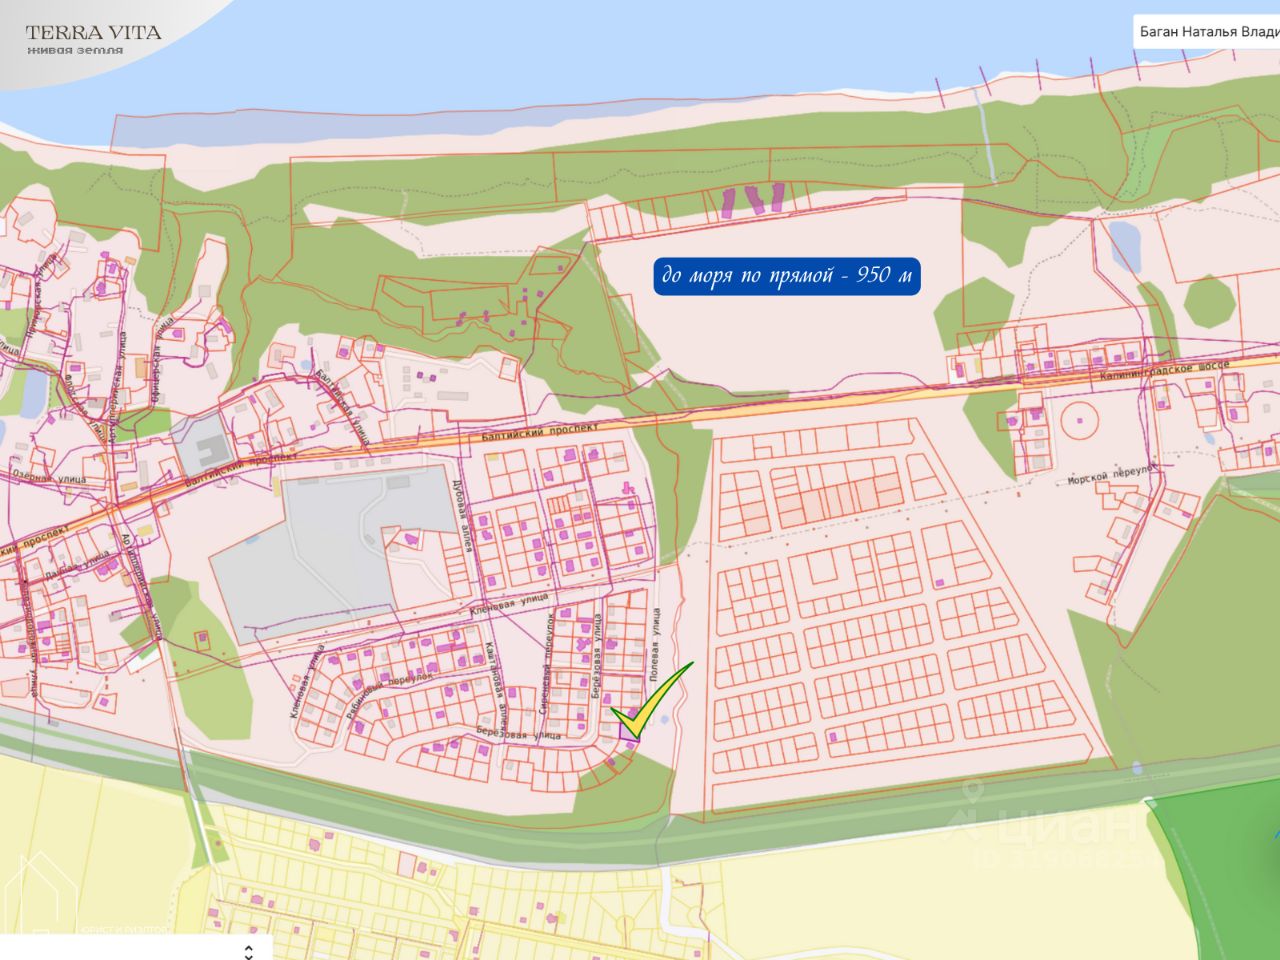Toggle the up-down chevron control at bottom

[249, 951]
